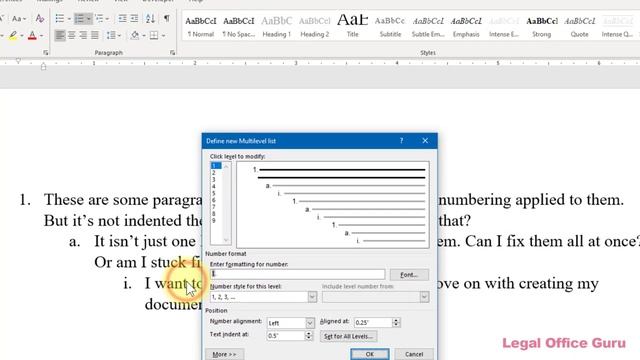
Task: Open the font color dropdown arrow
Action: pos(41,36)
